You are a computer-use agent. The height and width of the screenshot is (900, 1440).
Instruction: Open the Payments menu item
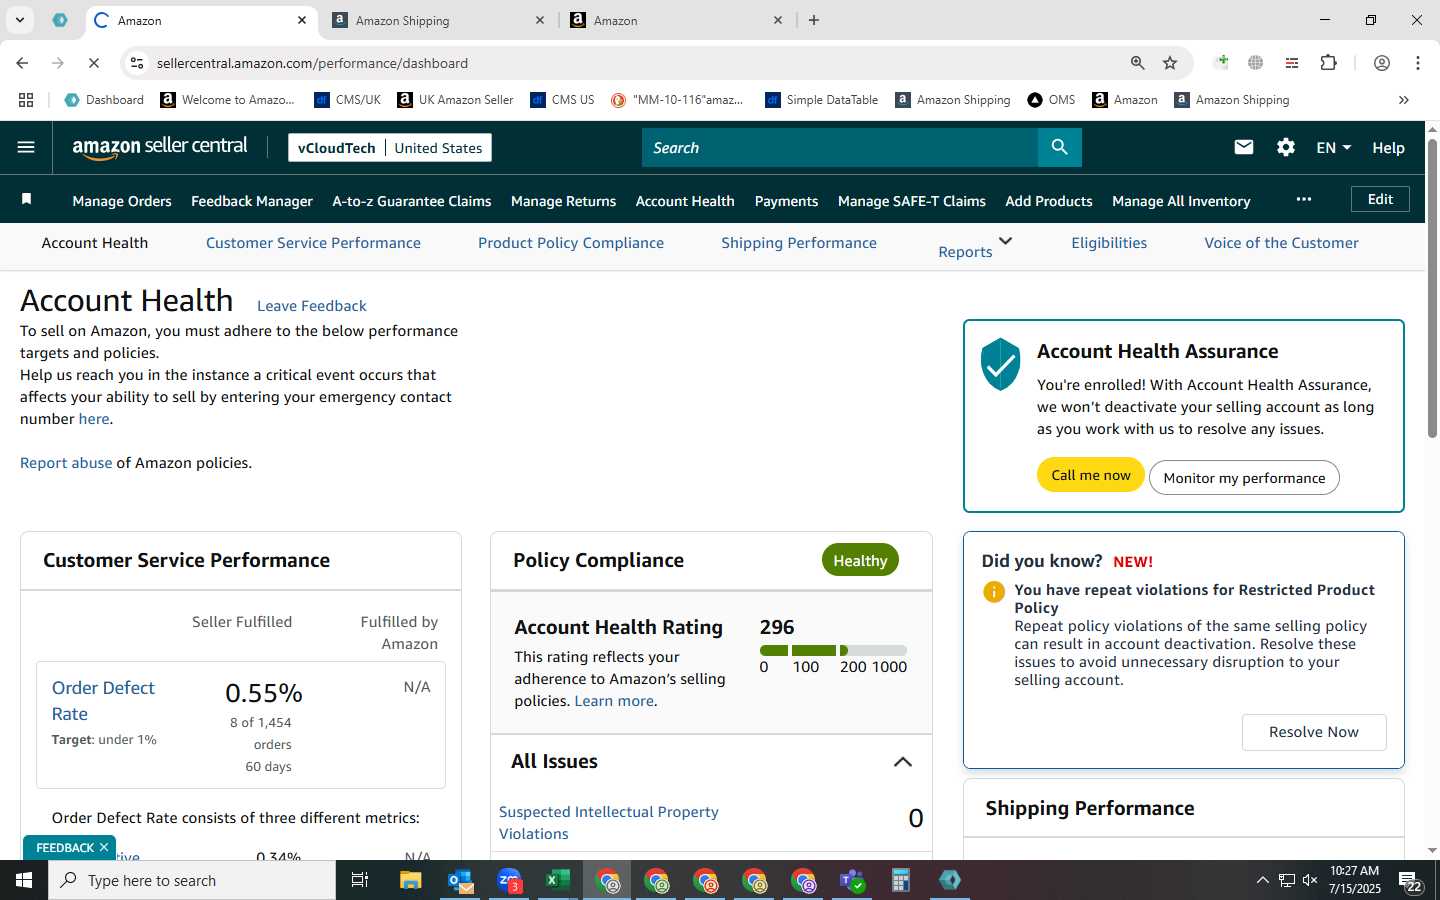coord(786,201)
